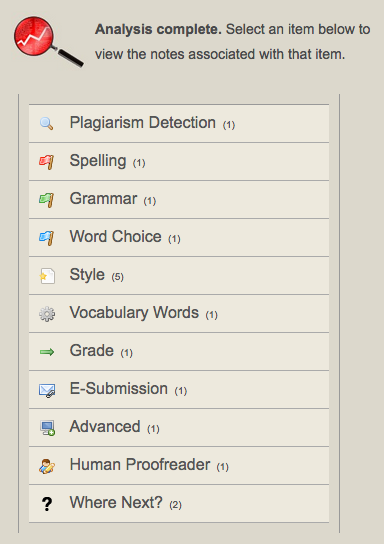Open the Plagiarism Detection notes
This screenshot has height=544, width=384.
point(179,124)
